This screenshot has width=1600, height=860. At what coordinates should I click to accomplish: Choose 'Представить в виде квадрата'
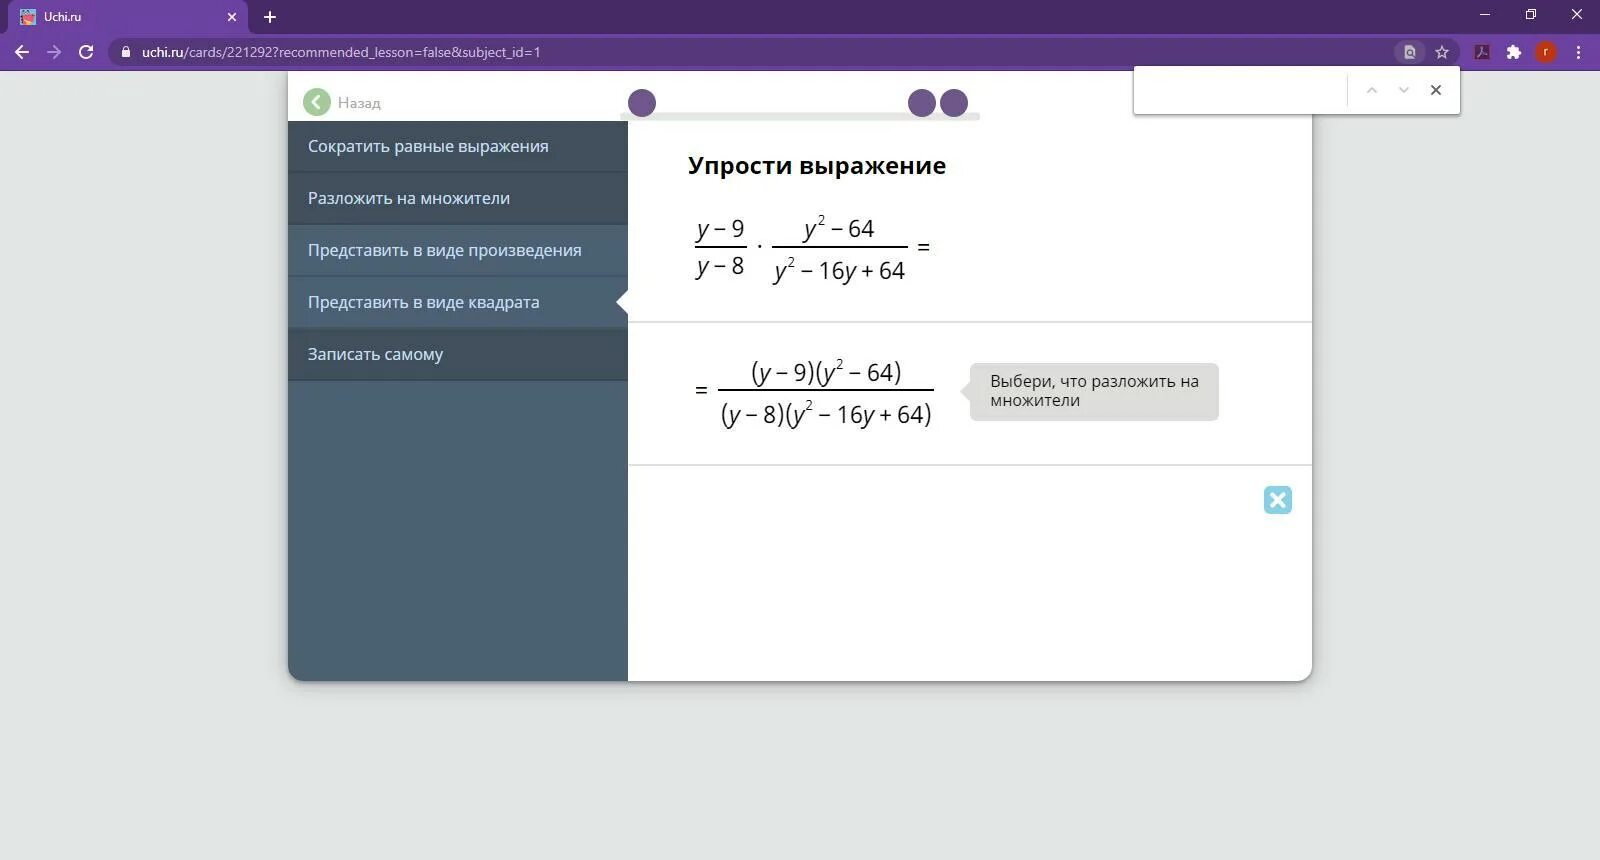pyautogui.click(x=458, y=302)
